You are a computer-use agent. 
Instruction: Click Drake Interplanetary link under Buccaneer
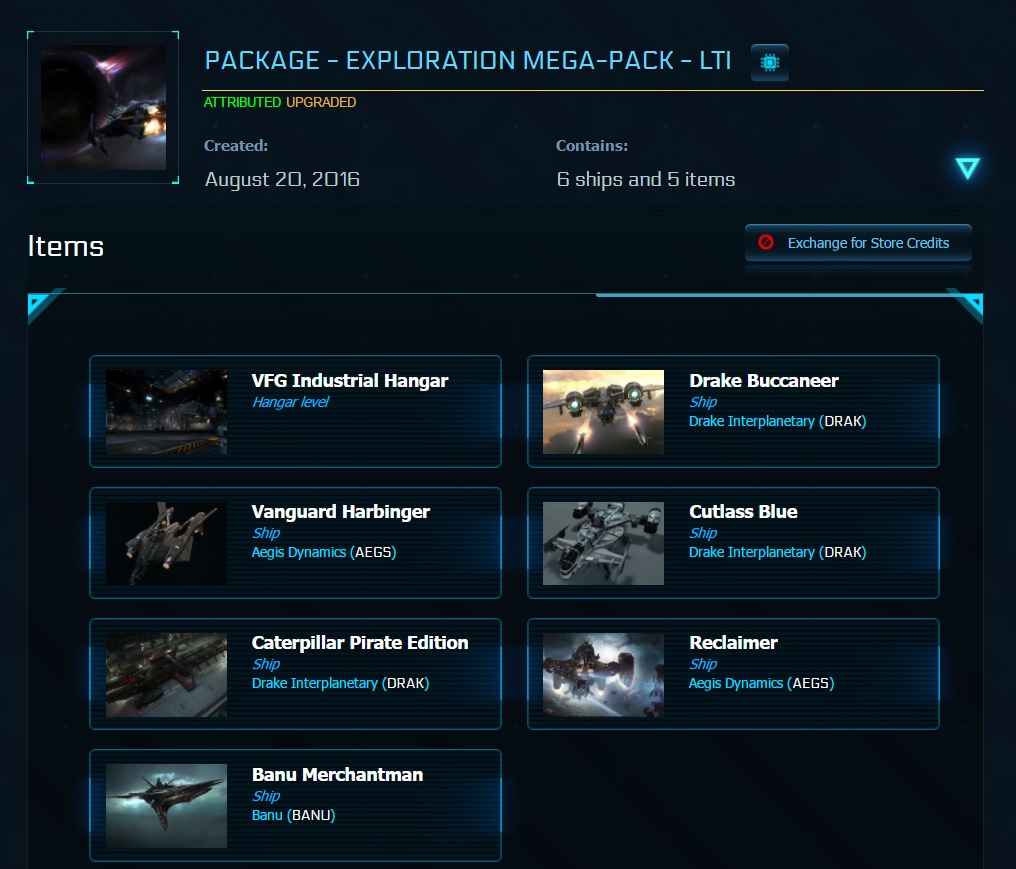click(751, 422)
